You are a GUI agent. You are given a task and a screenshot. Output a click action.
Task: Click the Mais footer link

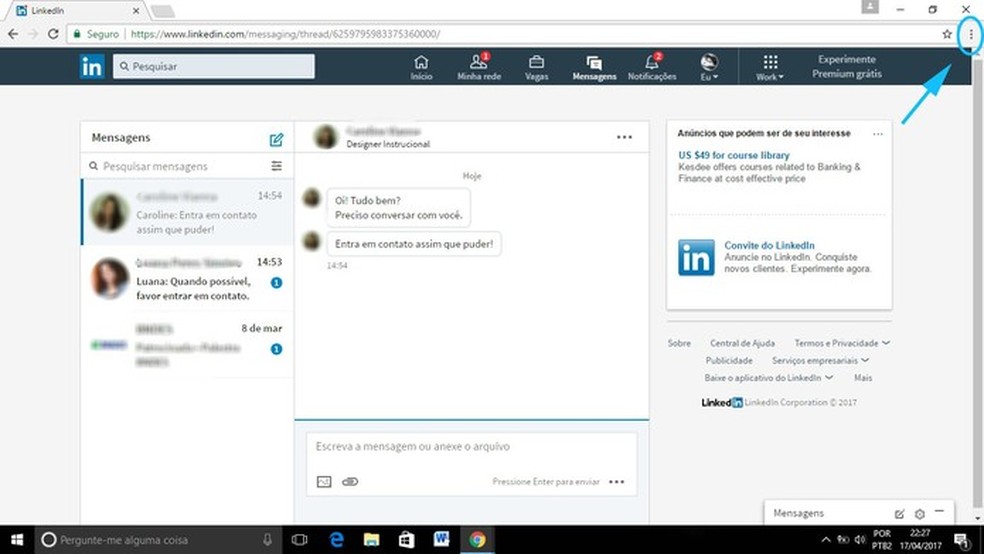[863, 378]
